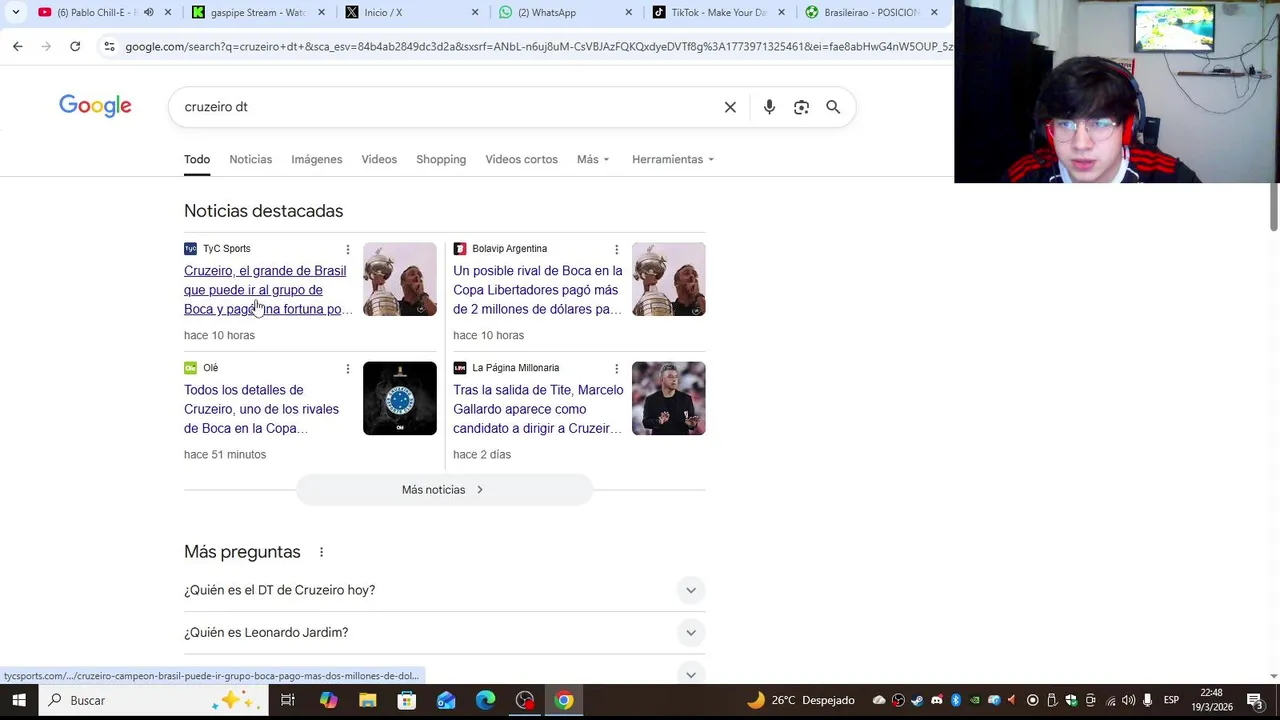
Task: Open three-dot menu for La Página Millonaria article
Action: pos(617,368)
